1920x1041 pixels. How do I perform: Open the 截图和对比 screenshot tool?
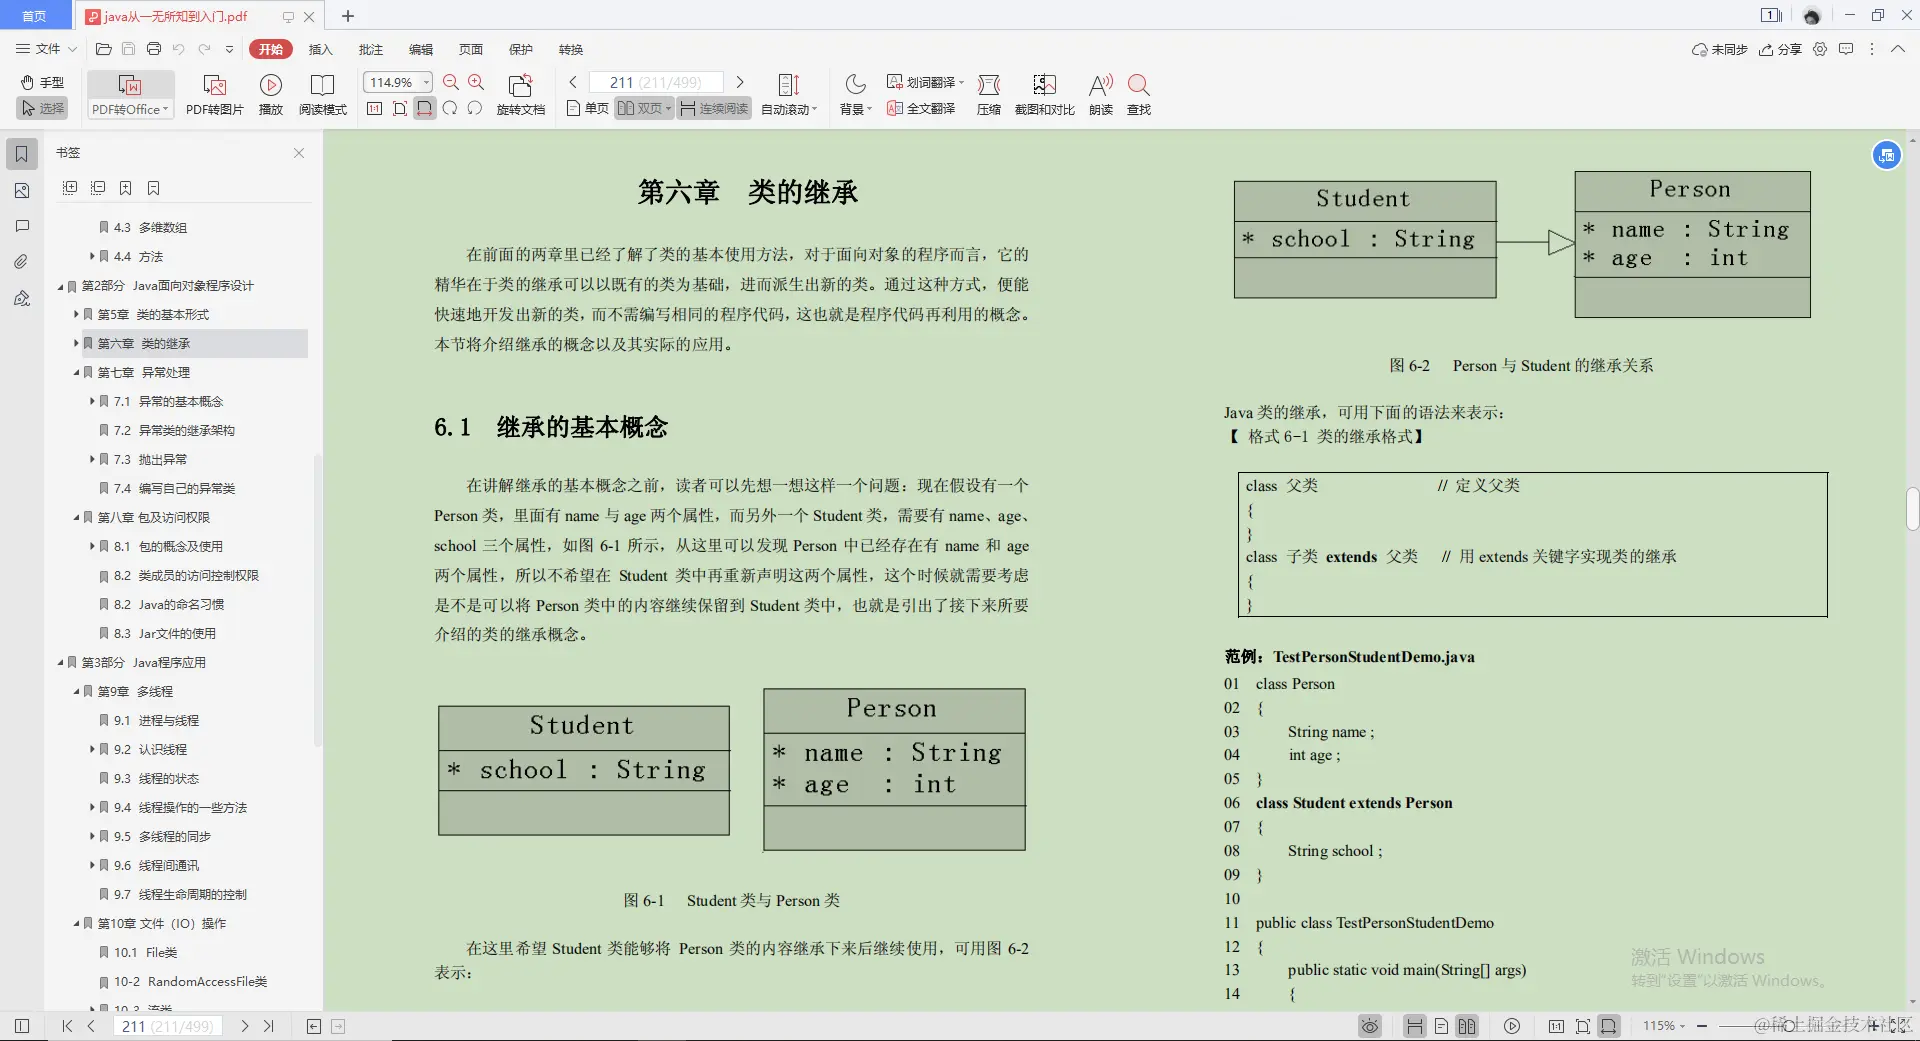tap(1043, 93)
